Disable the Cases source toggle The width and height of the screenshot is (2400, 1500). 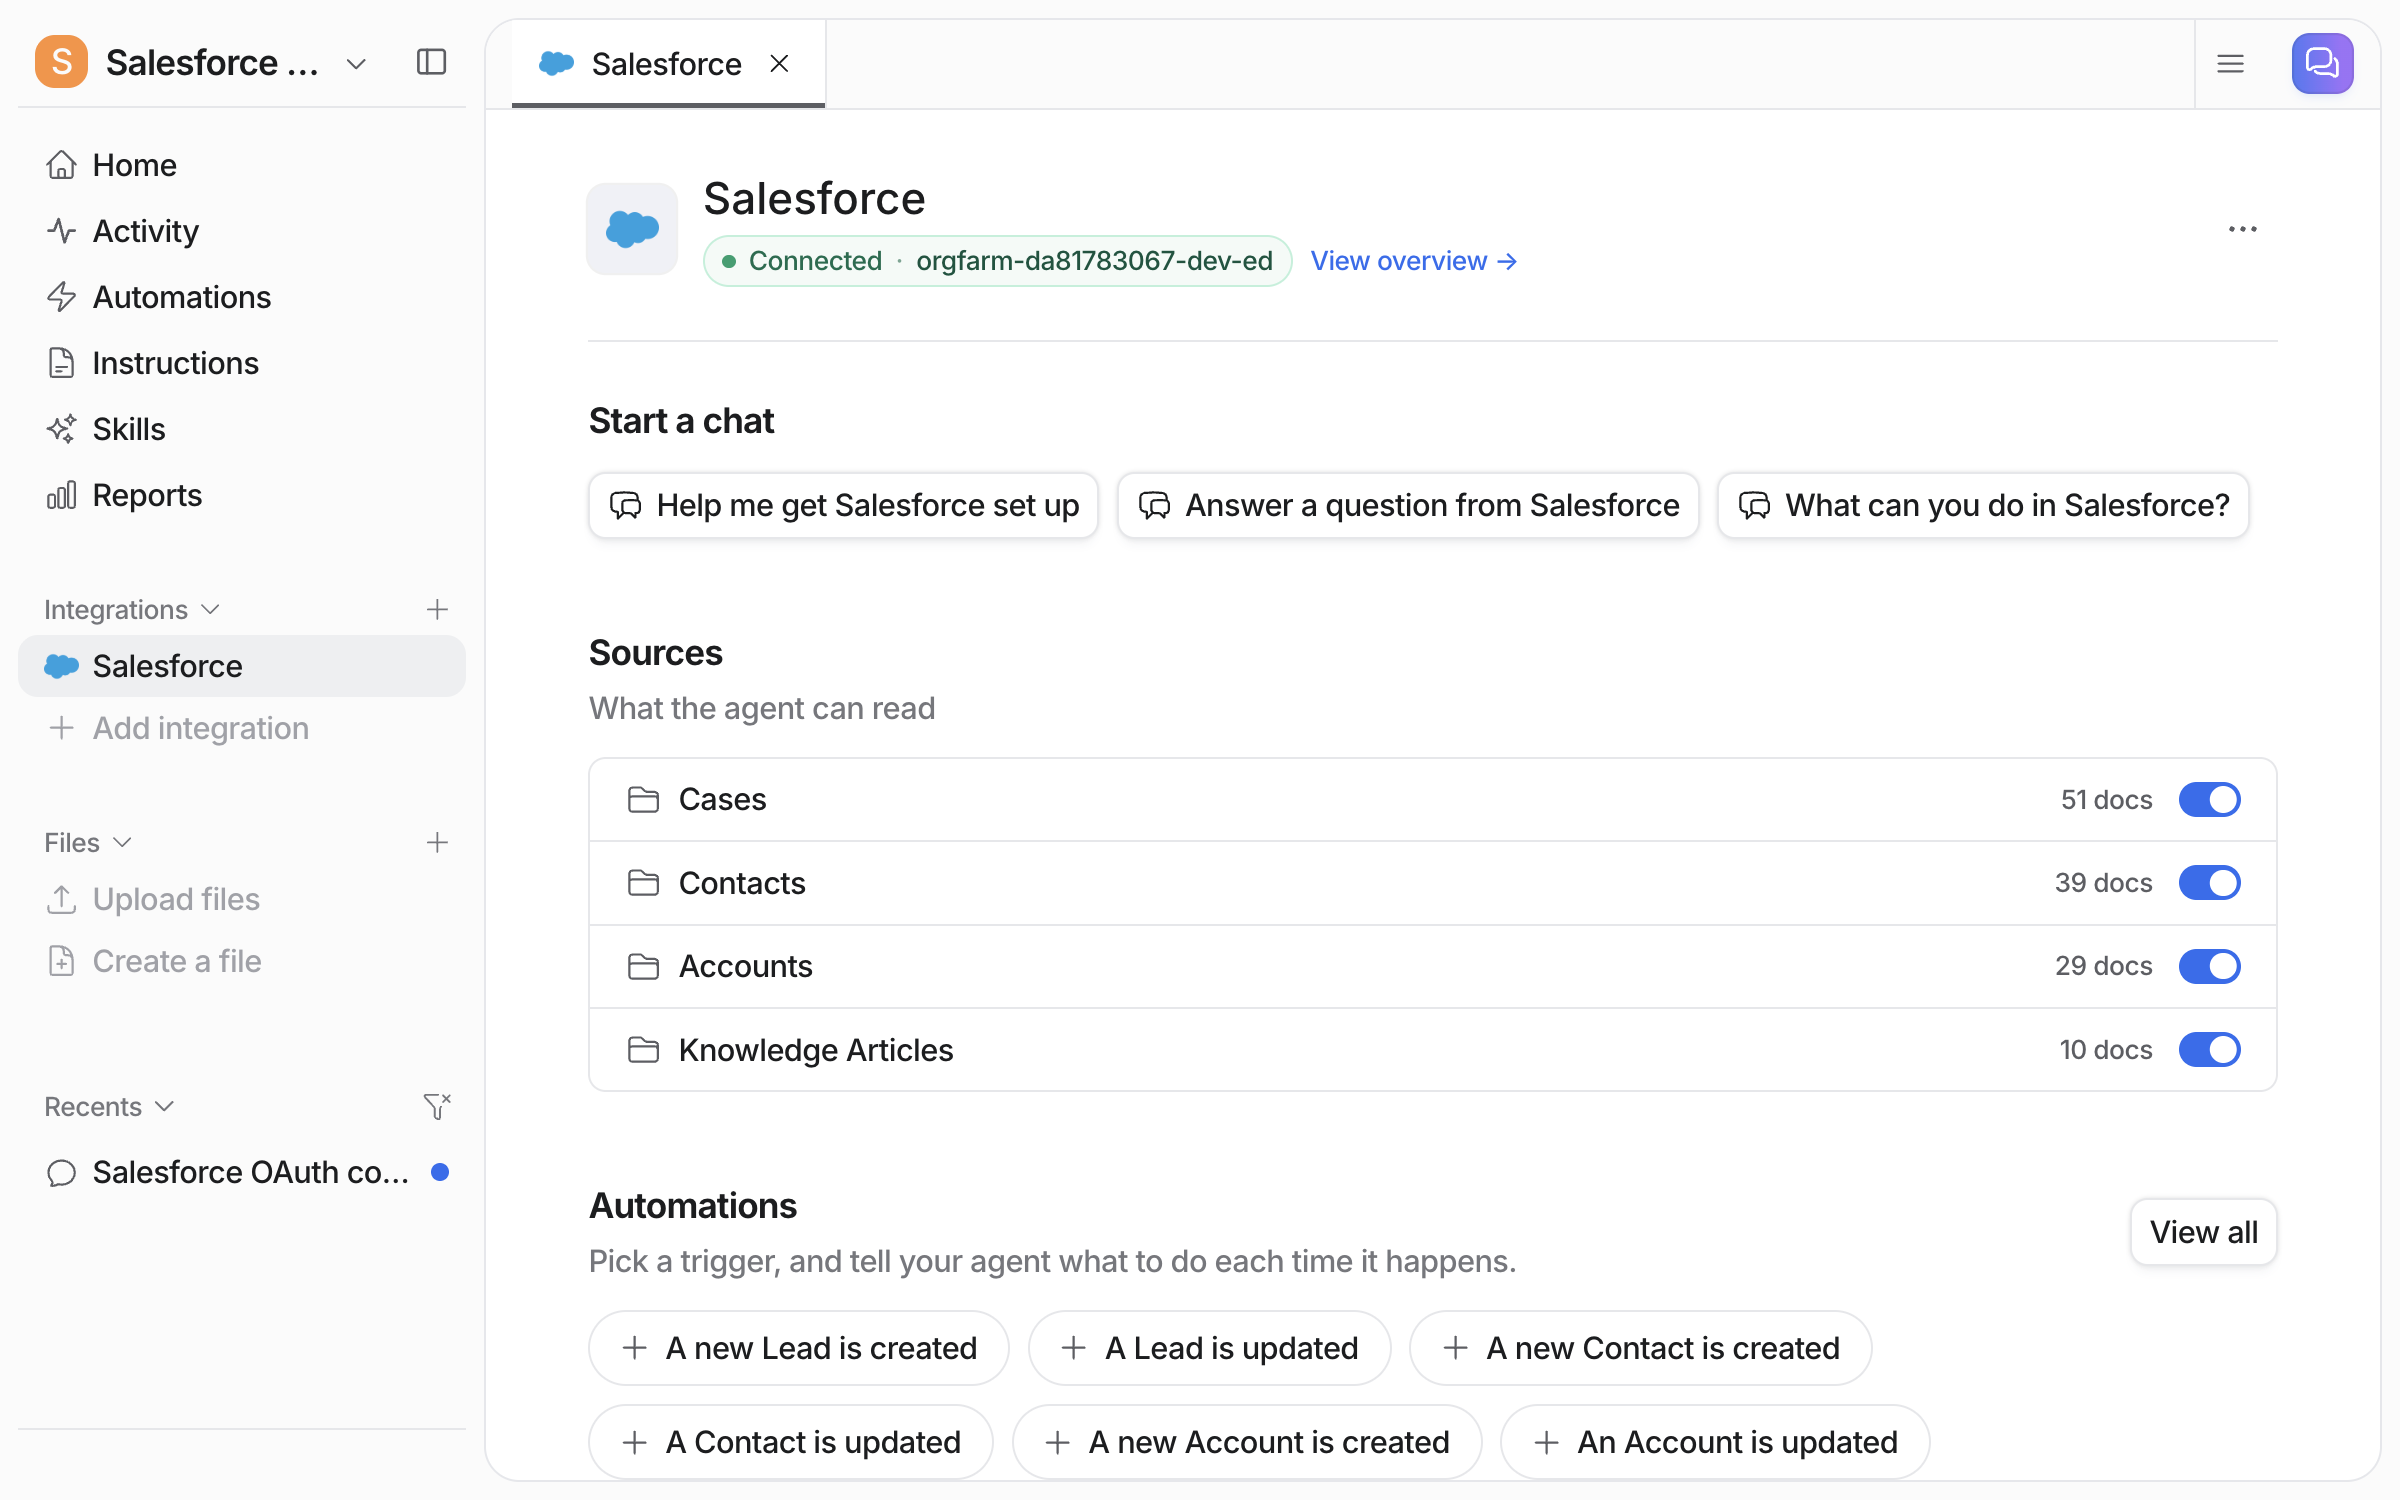click(2209, 799)
